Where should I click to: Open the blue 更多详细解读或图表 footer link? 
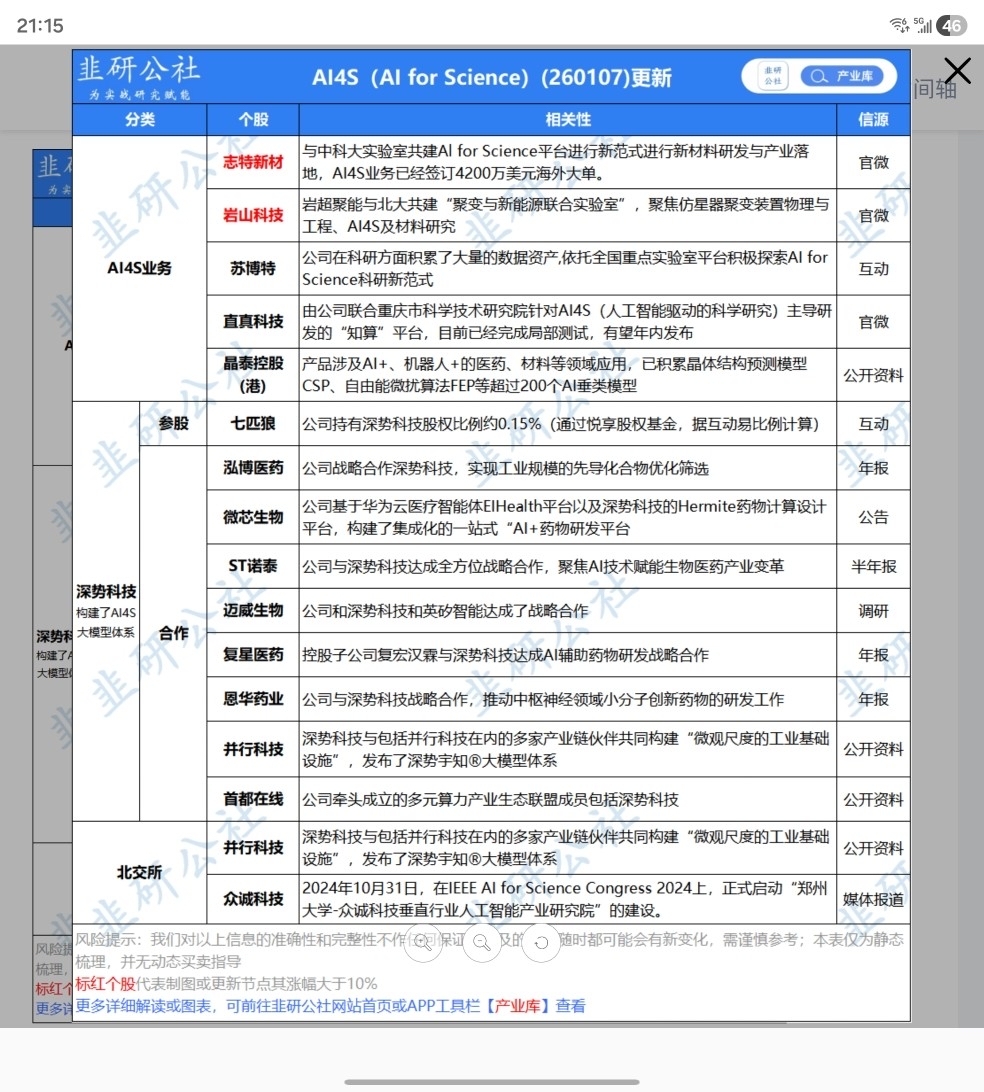coord(330,1006)
